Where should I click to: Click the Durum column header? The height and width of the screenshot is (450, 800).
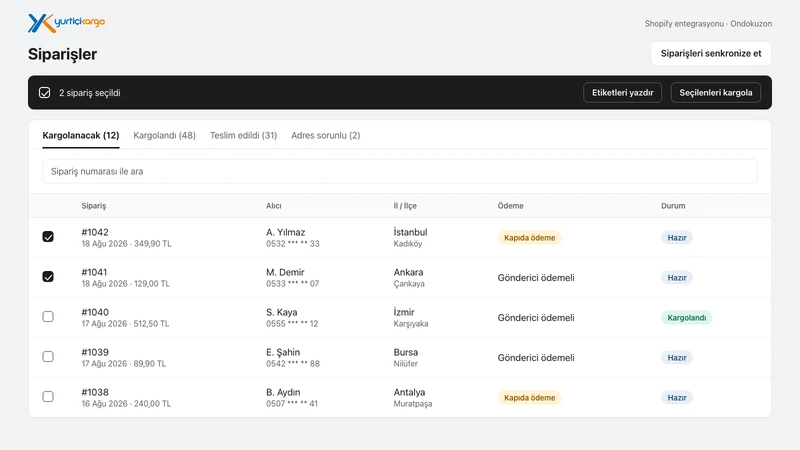(673, 206)
